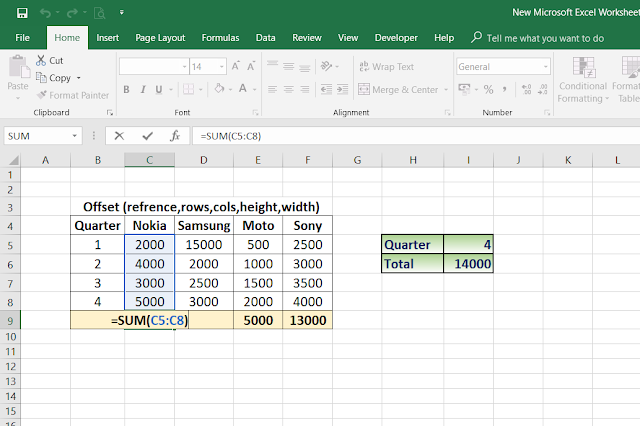
Task: Open the Font Color dropdown arrow
Action: (x=255, y=89)
